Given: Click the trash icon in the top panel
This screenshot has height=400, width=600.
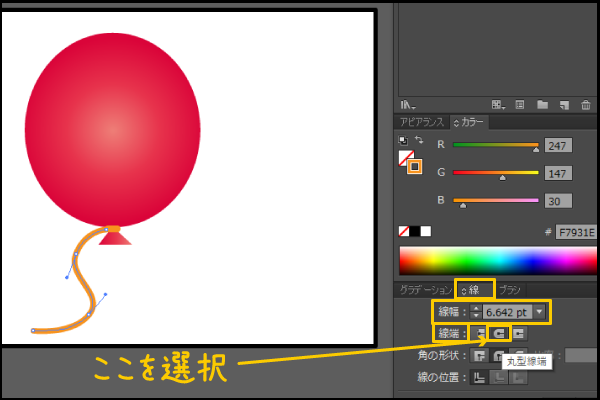Looking at the screenshot, I should [x=585, y=104].
